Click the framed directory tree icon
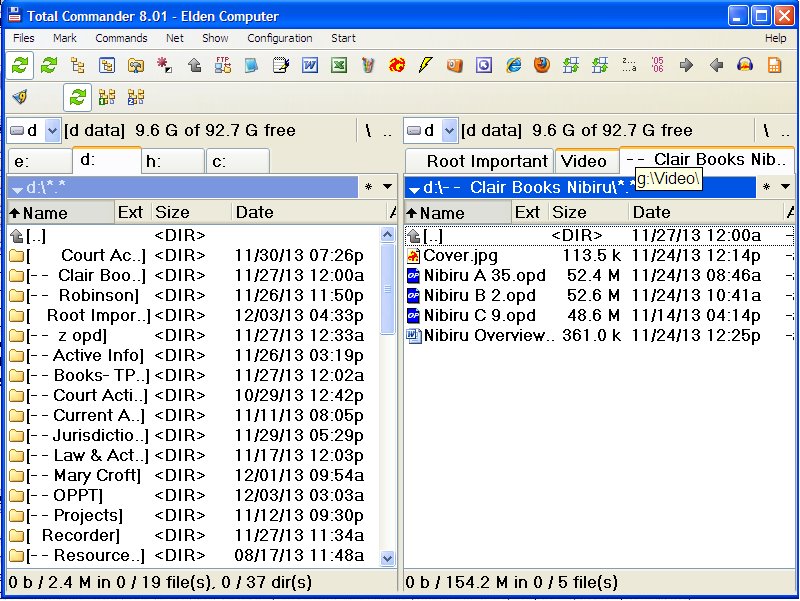The height and width of the screenshot is (601, 800). click(x=107, y=65)
